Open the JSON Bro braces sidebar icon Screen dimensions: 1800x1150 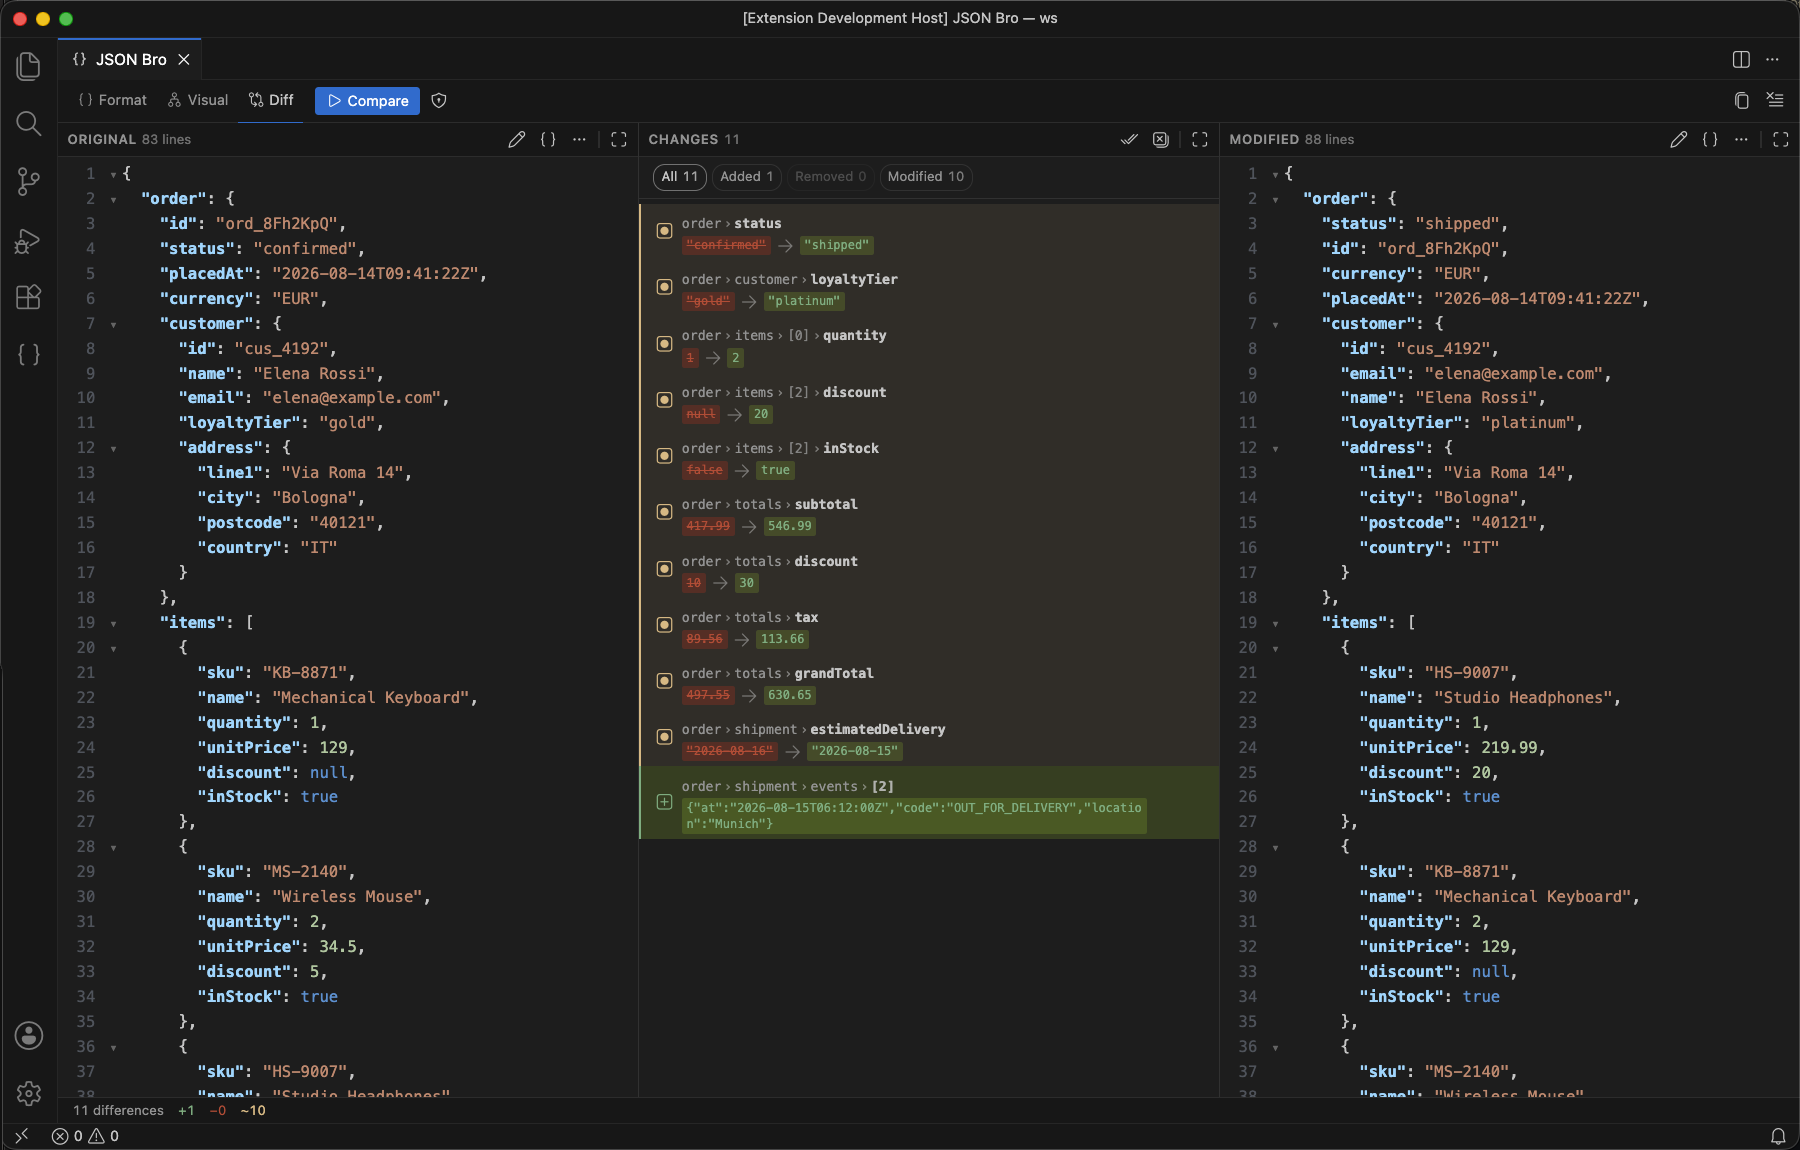coord(29,354)
